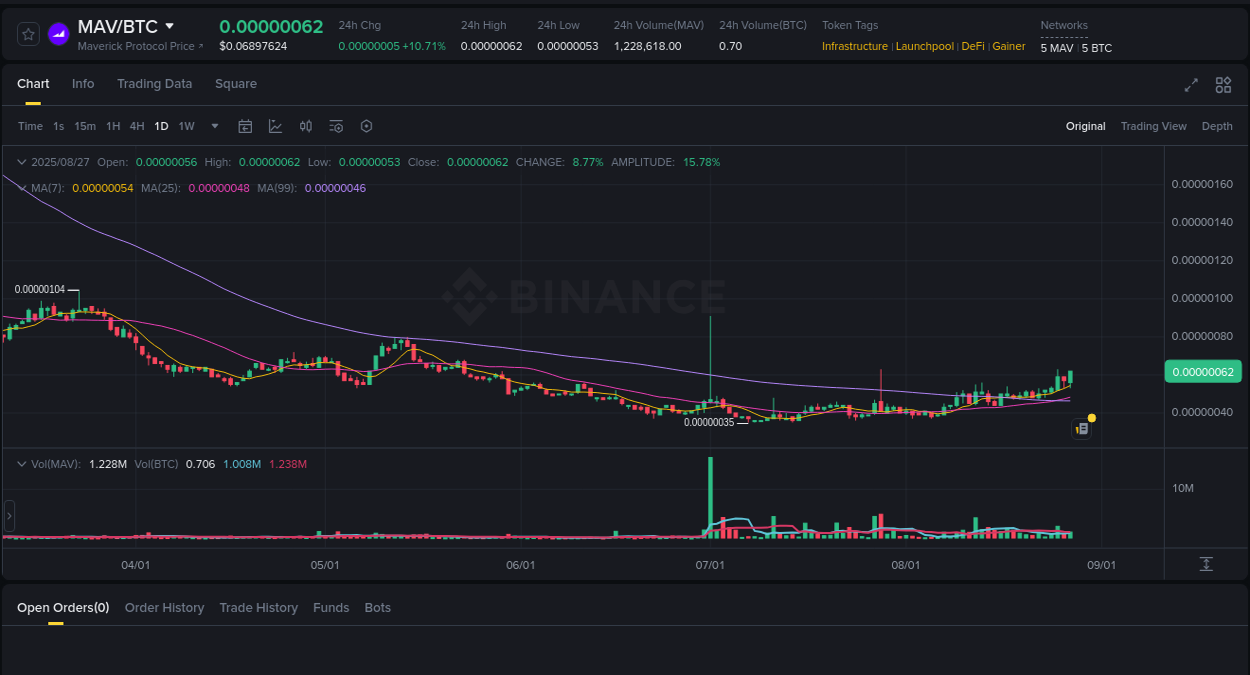Select the 15m chart interval
Image resolution: width=1250 pixels, height=675 pixels.
pos(85,126)
